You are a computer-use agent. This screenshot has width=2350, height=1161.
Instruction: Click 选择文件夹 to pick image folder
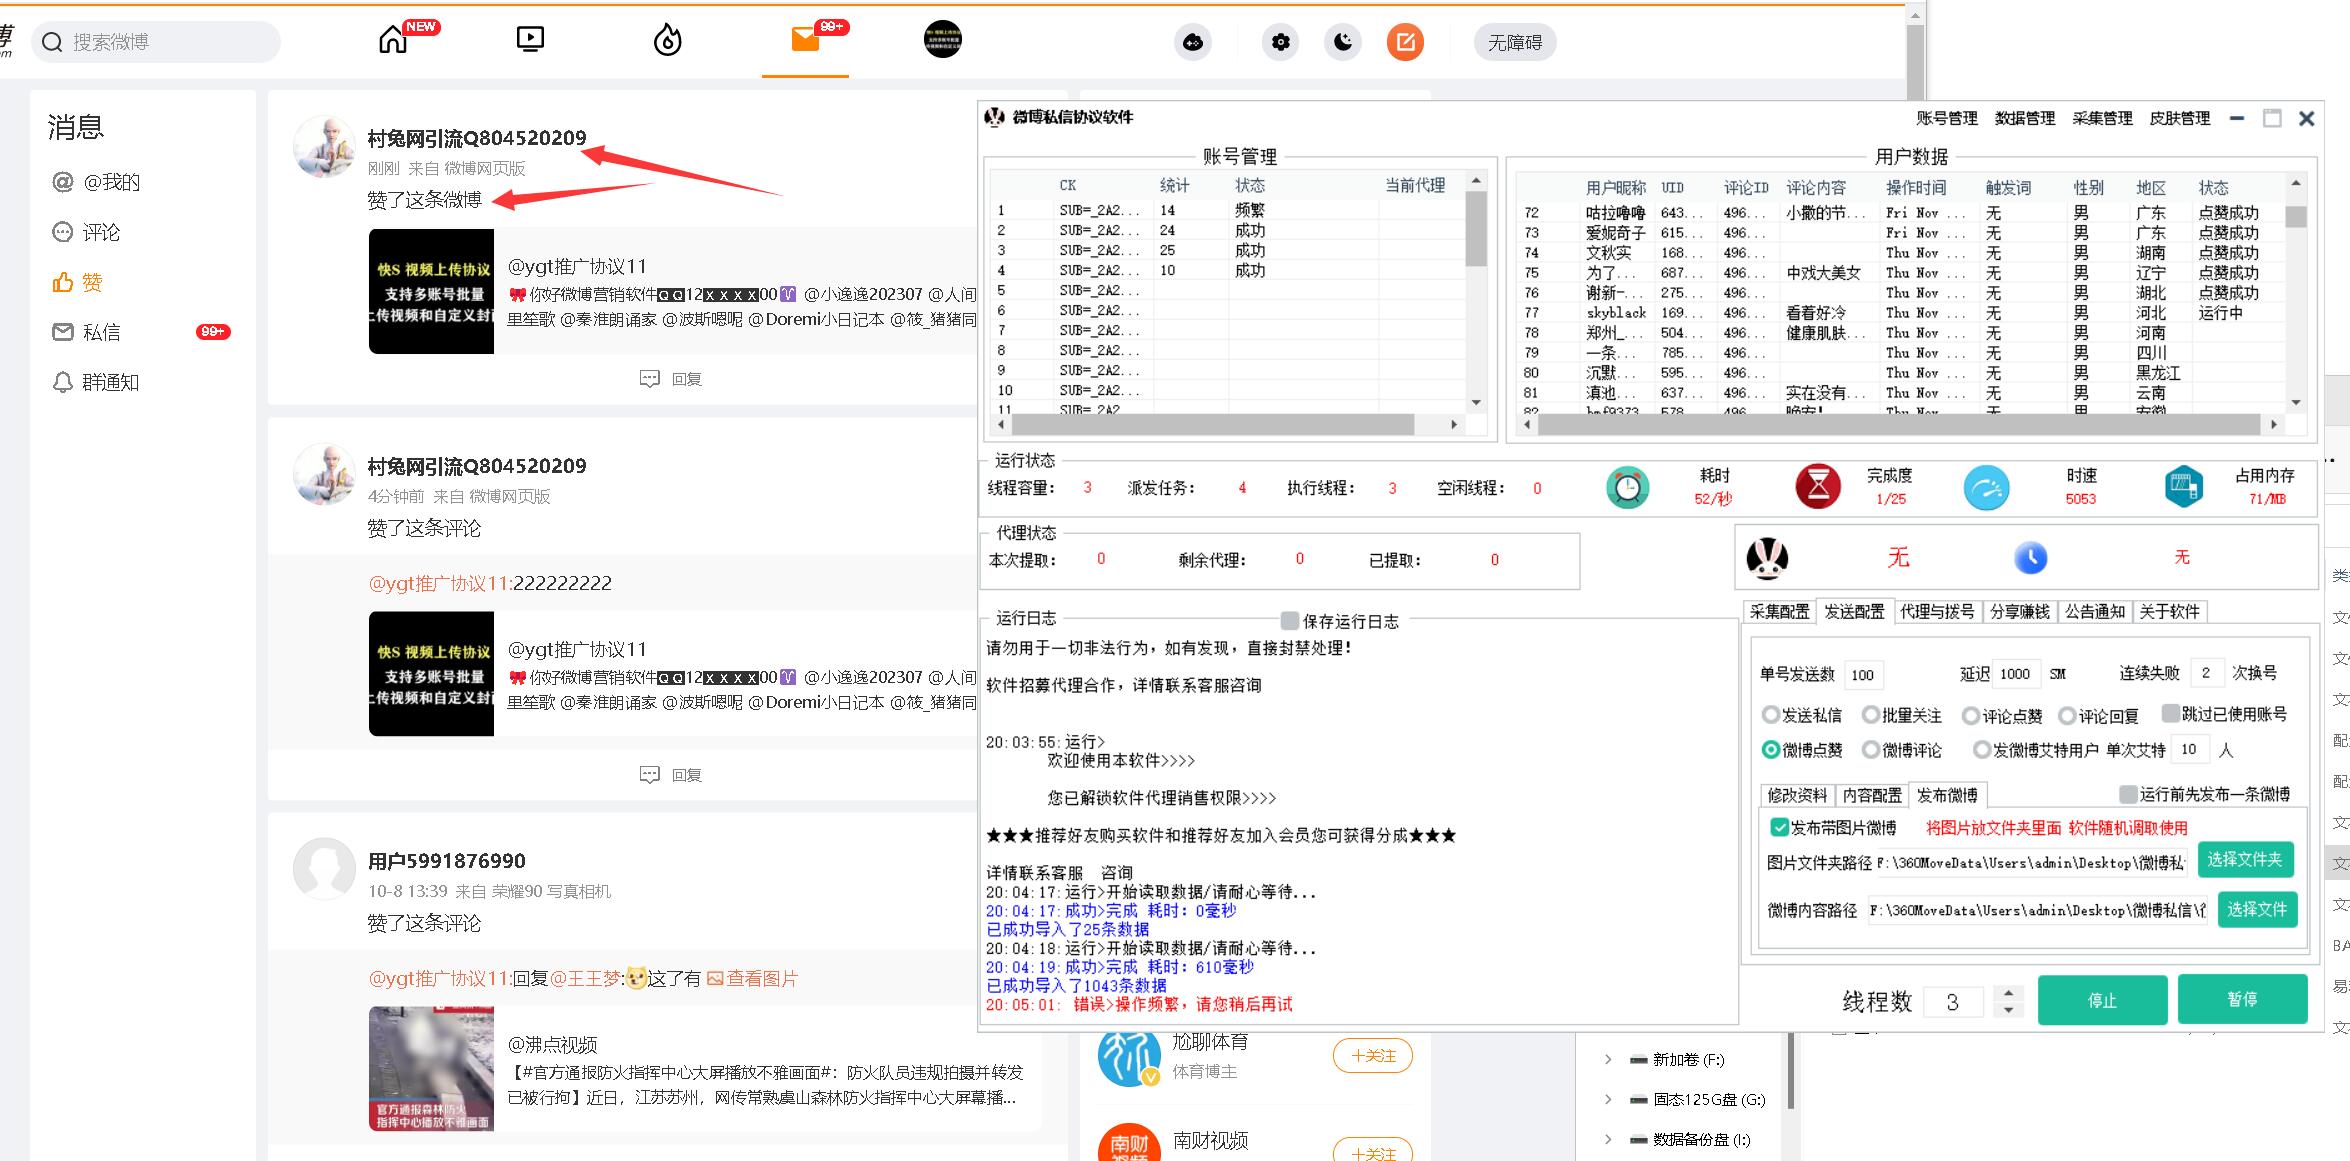pyautogui.click(x=2246, y=859)
